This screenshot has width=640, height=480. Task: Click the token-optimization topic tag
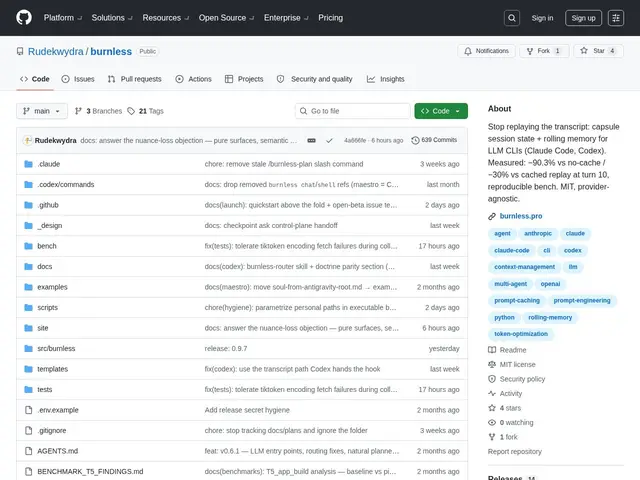click(x=521, y=334)
